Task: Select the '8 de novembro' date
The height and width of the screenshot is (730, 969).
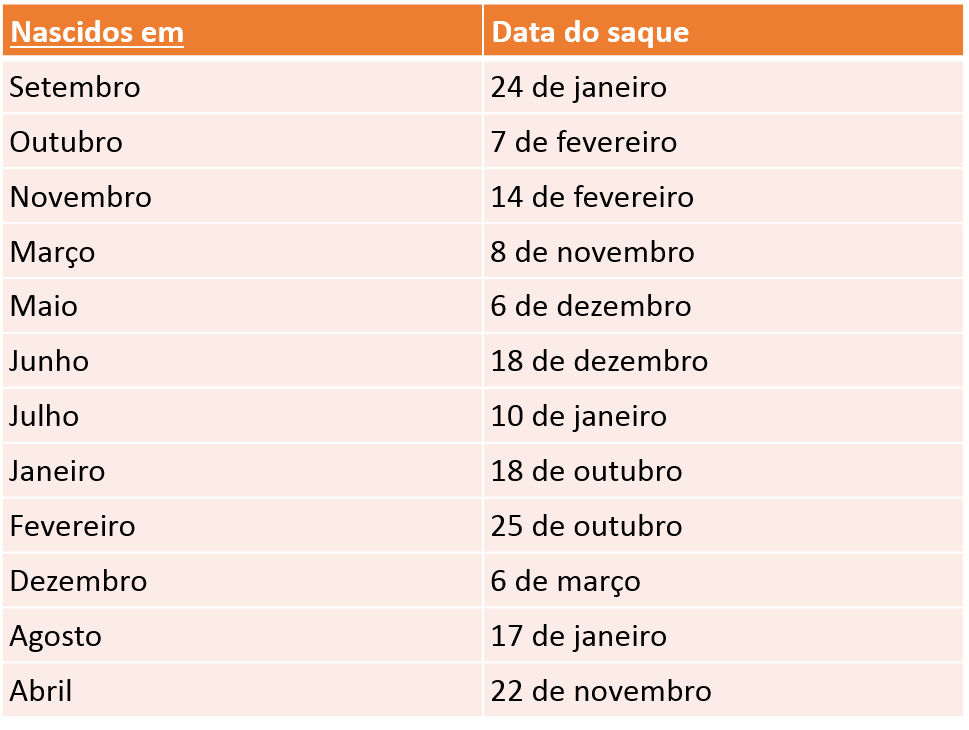Action: tap(592, 252)
